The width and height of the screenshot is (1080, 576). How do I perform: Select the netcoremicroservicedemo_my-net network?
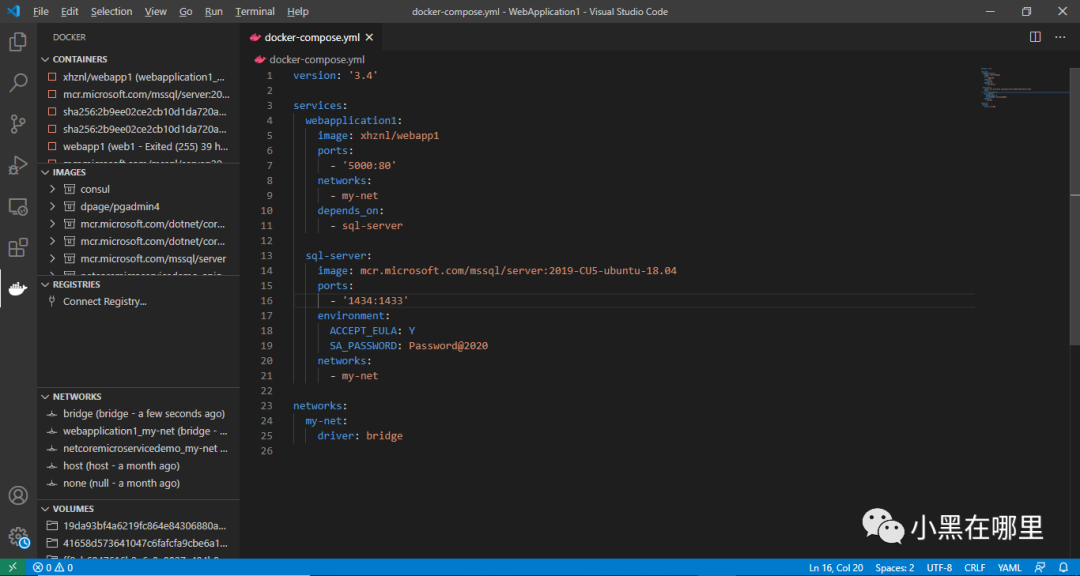point(138,449)
